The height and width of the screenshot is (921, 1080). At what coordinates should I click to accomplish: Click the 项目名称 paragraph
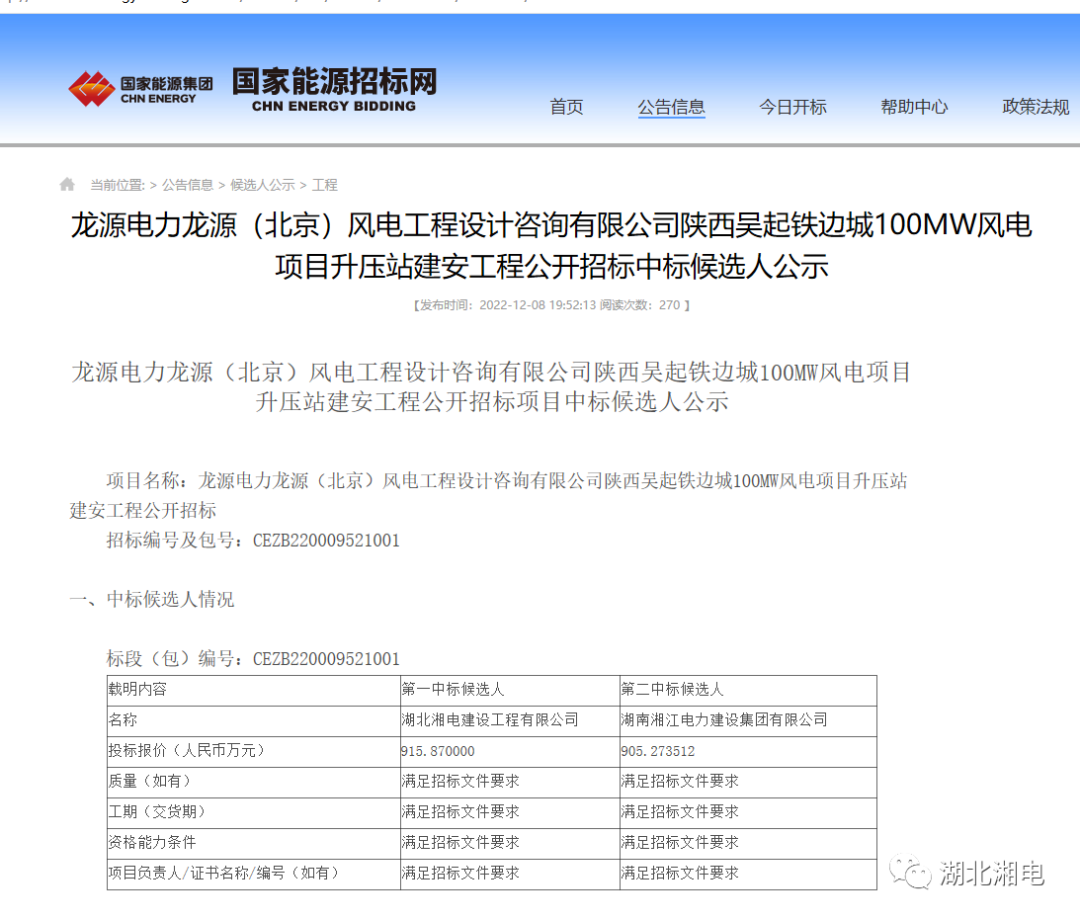pos(488,495)
